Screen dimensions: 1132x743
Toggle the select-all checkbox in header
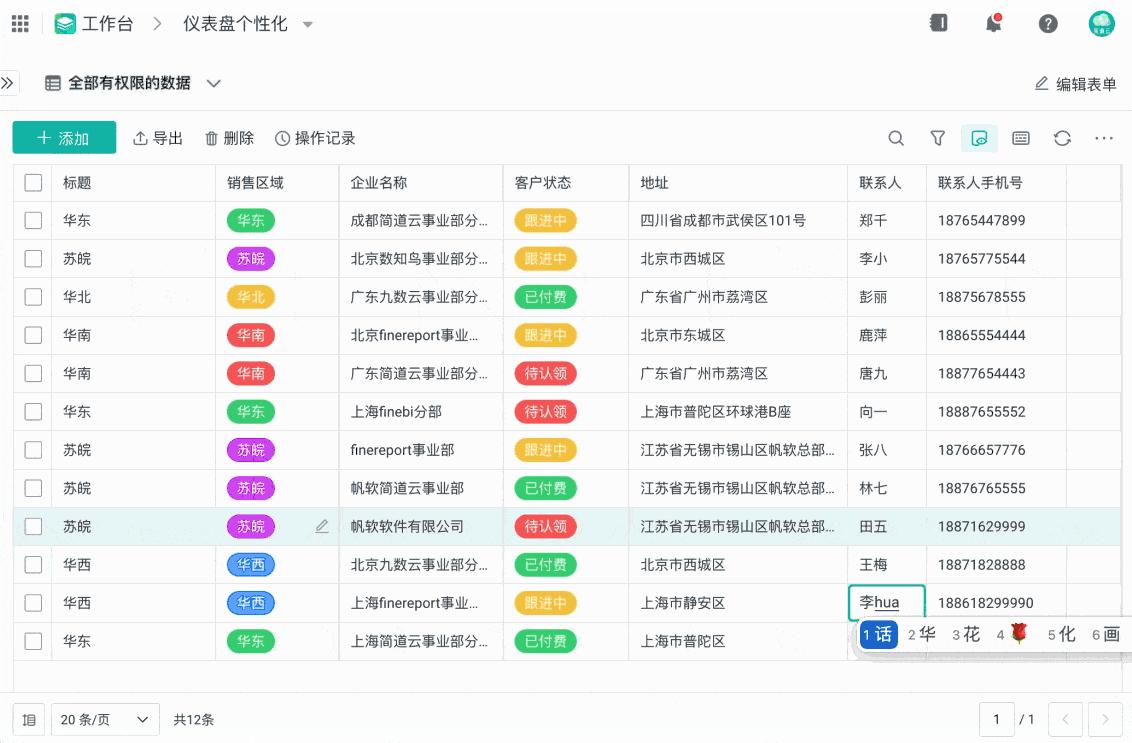[33, 182]
